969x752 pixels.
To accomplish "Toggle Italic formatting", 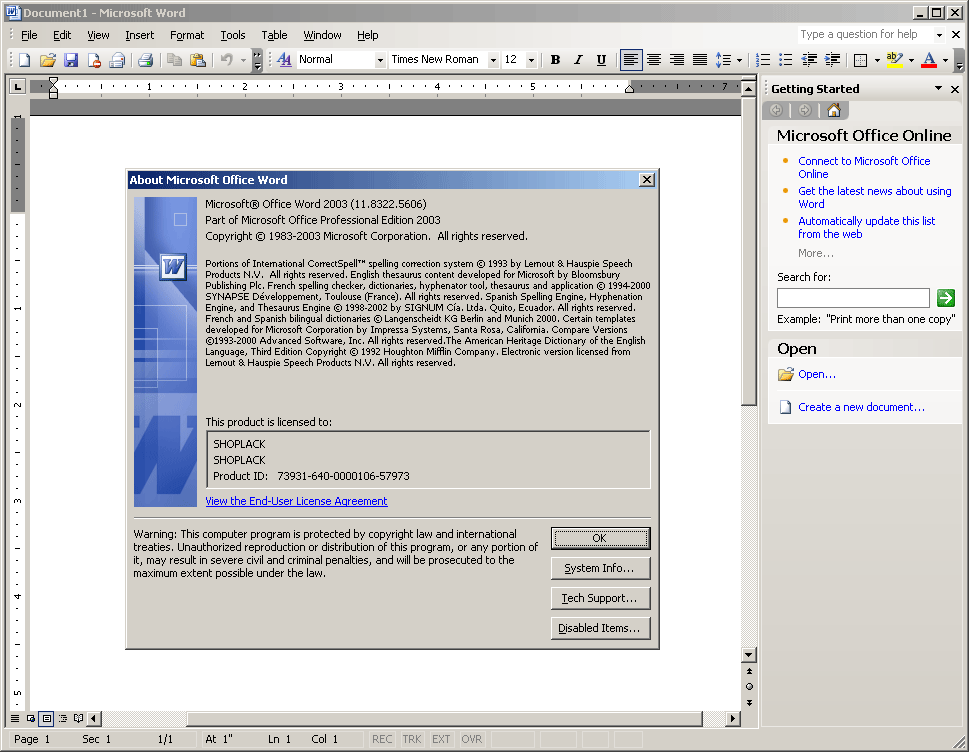I will (x=578, y=60).
